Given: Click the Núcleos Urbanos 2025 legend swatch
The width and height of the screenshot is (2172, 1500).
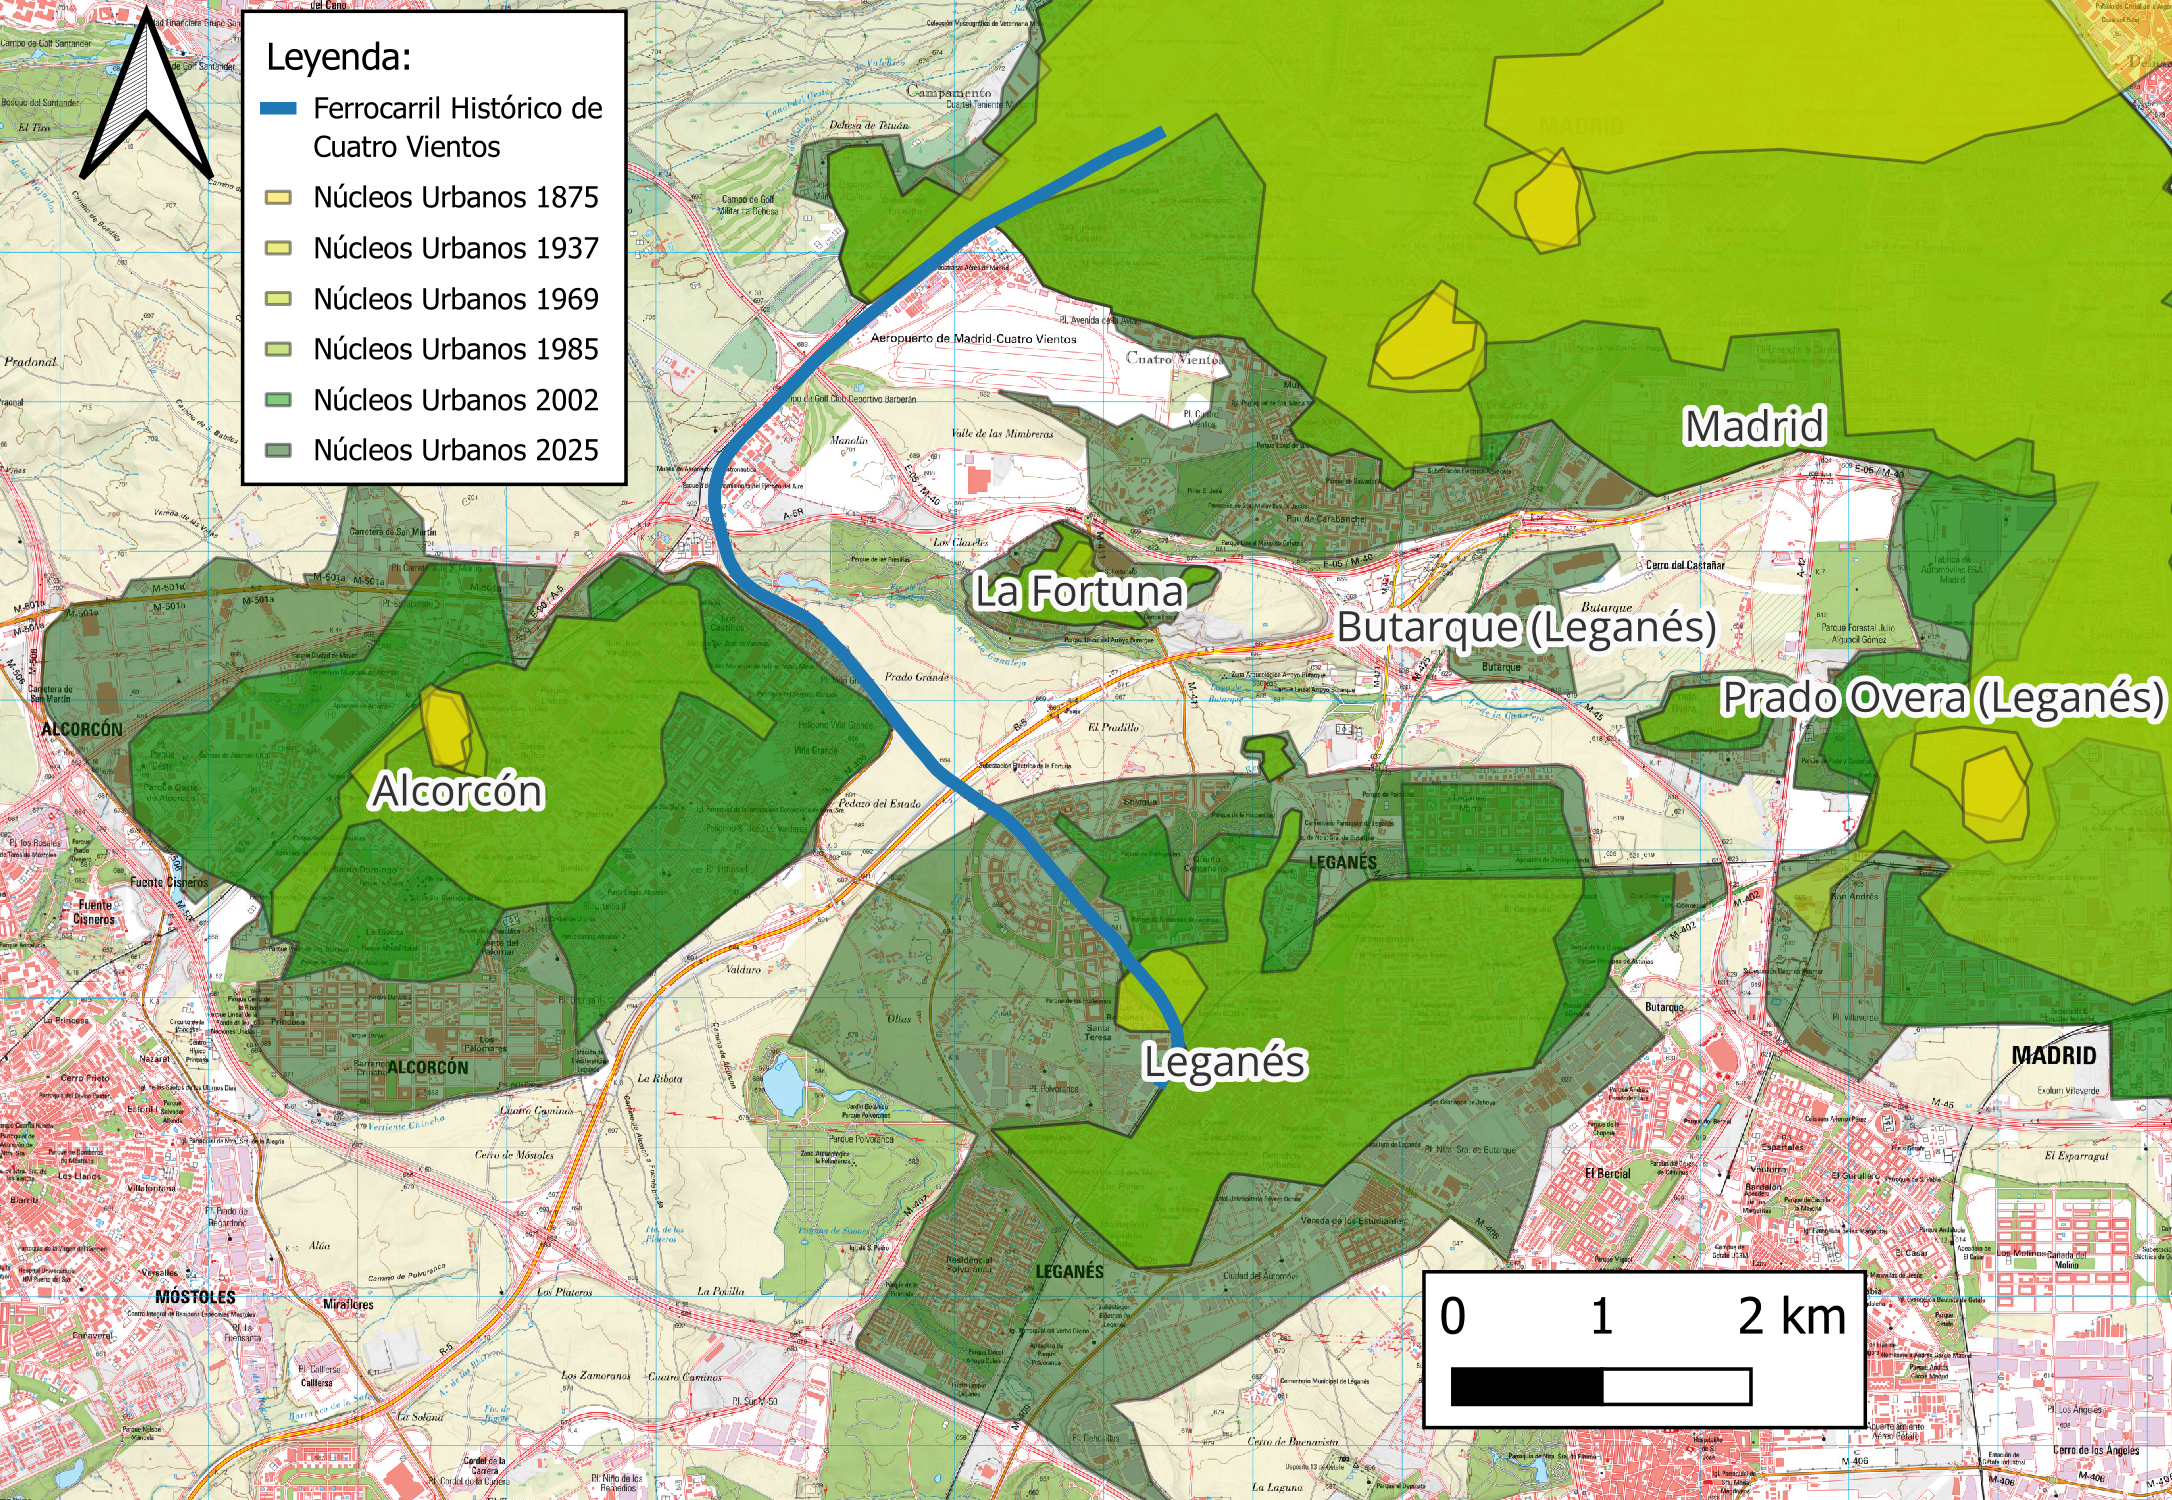Looking at the screenshot, I should click(278, 450).
